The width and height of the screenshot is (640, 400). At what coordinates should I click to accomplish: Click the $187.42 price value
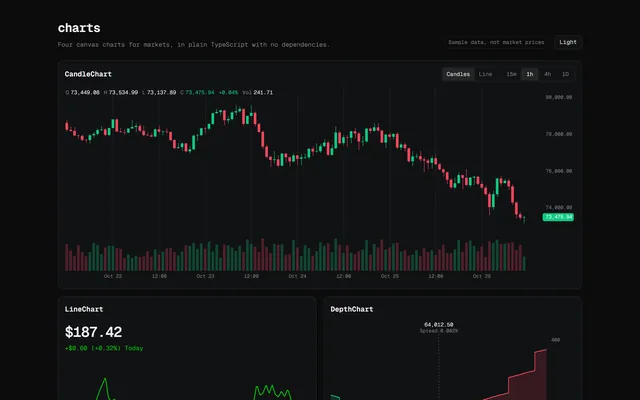(x=93, y=332)
